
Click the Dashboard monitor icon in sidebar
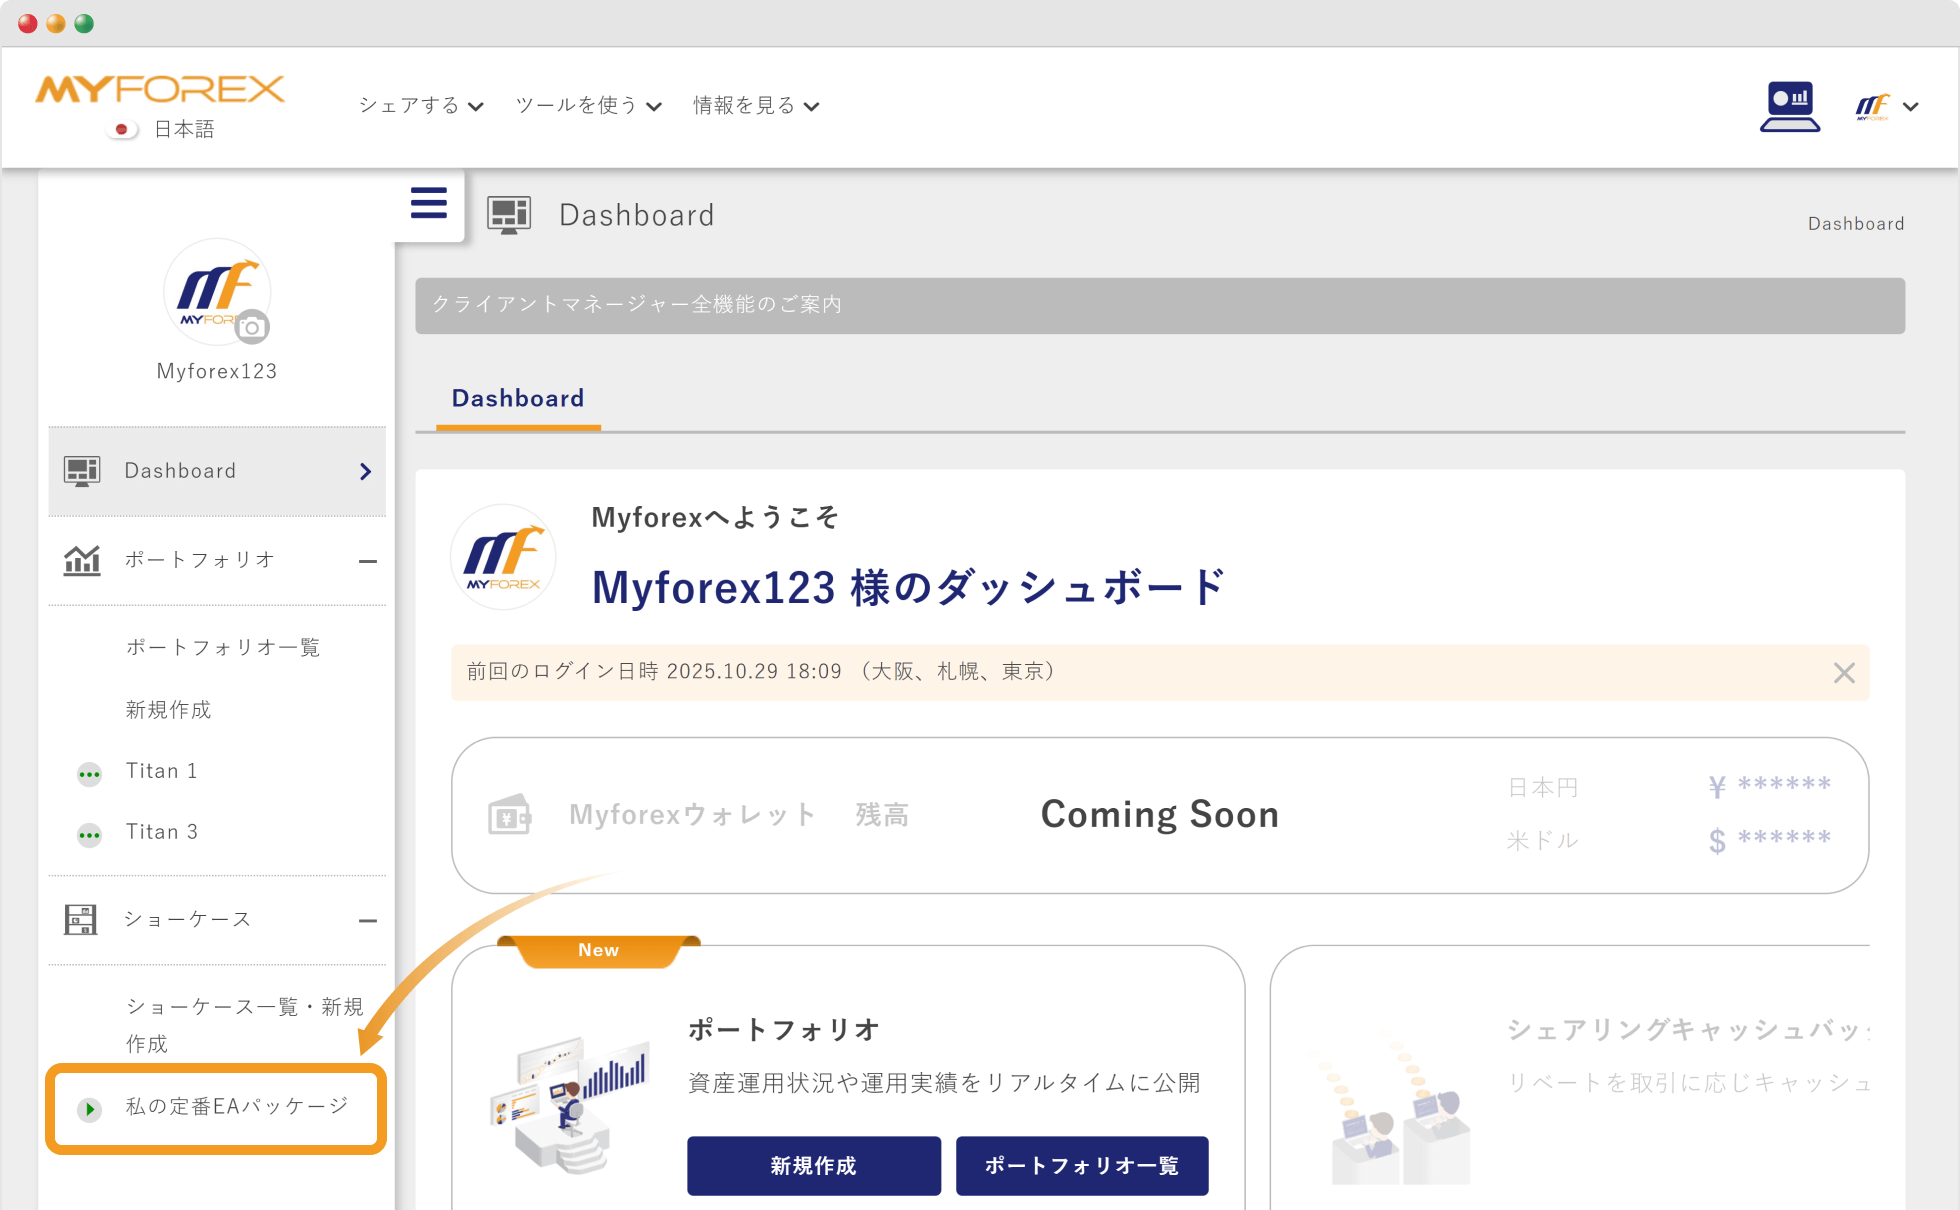pos(81,470)
